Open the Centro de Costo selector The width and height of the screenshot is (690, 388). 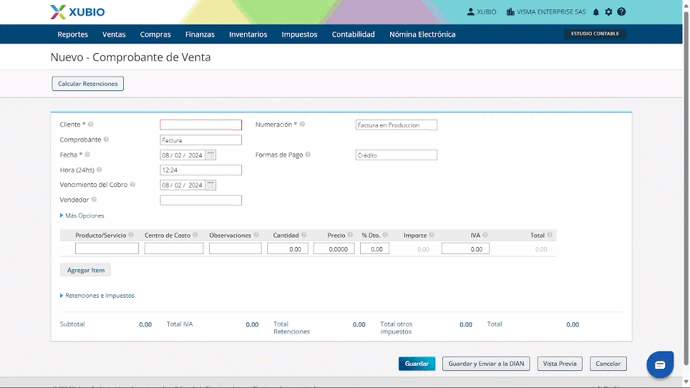174,249
